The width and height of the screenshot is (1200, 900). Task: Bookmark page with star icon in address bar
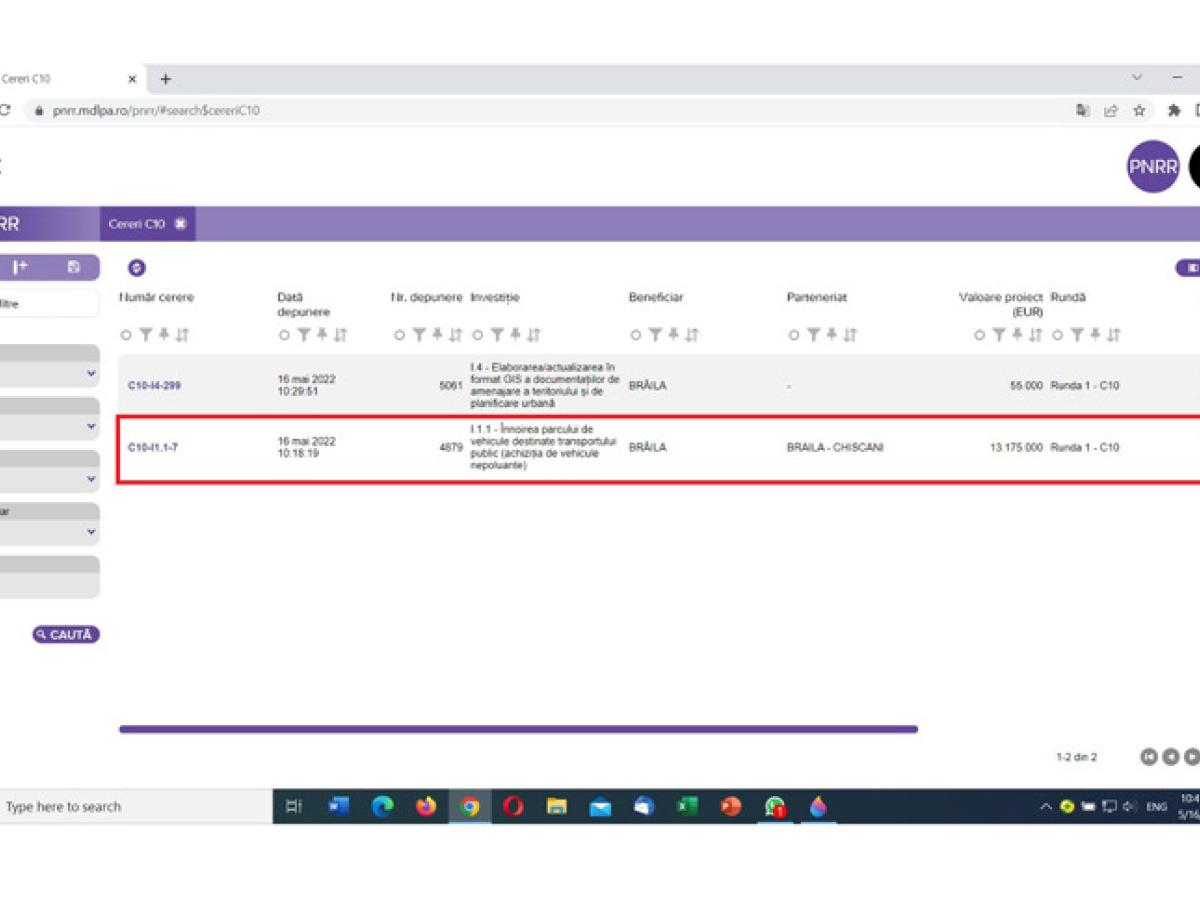point(1139,111)
